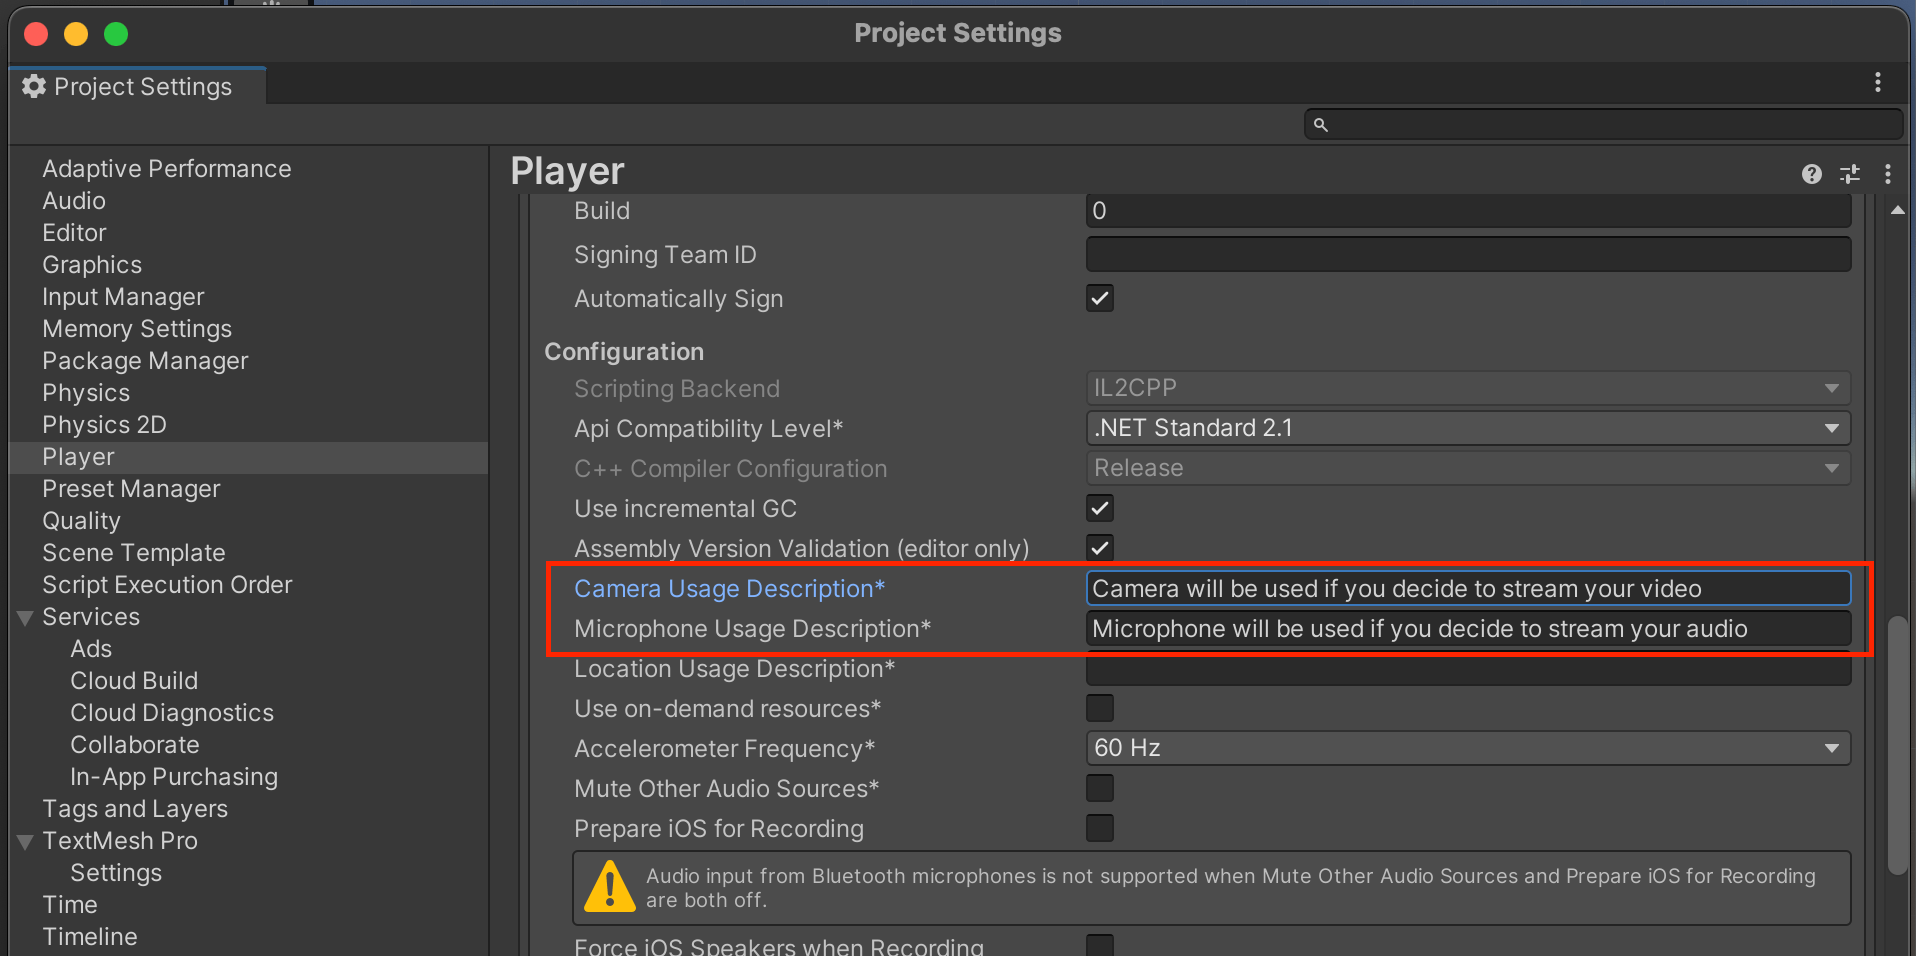Open the kebab menu beside Player presets icon
The height and width of the screenshot is (956, 1916).
[1887, 174]
